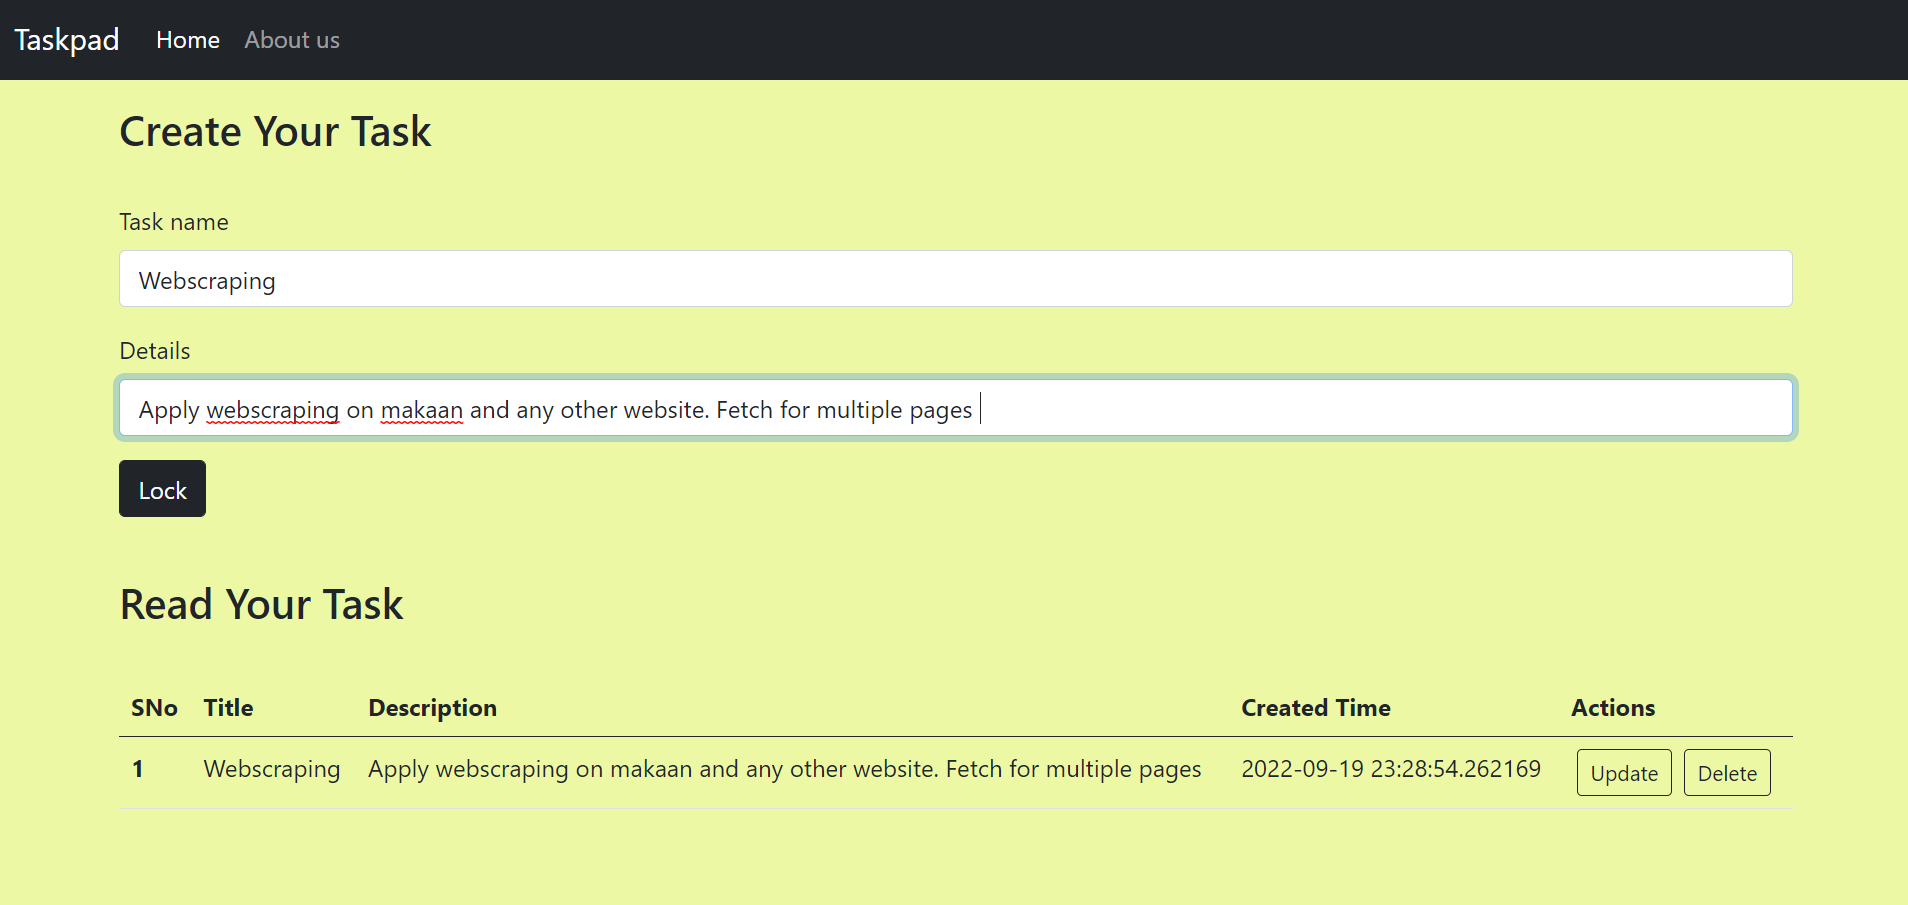Click the Task name label
Image resolution: width=1908 pixels, height=905 pixels.
click(174, 222)
